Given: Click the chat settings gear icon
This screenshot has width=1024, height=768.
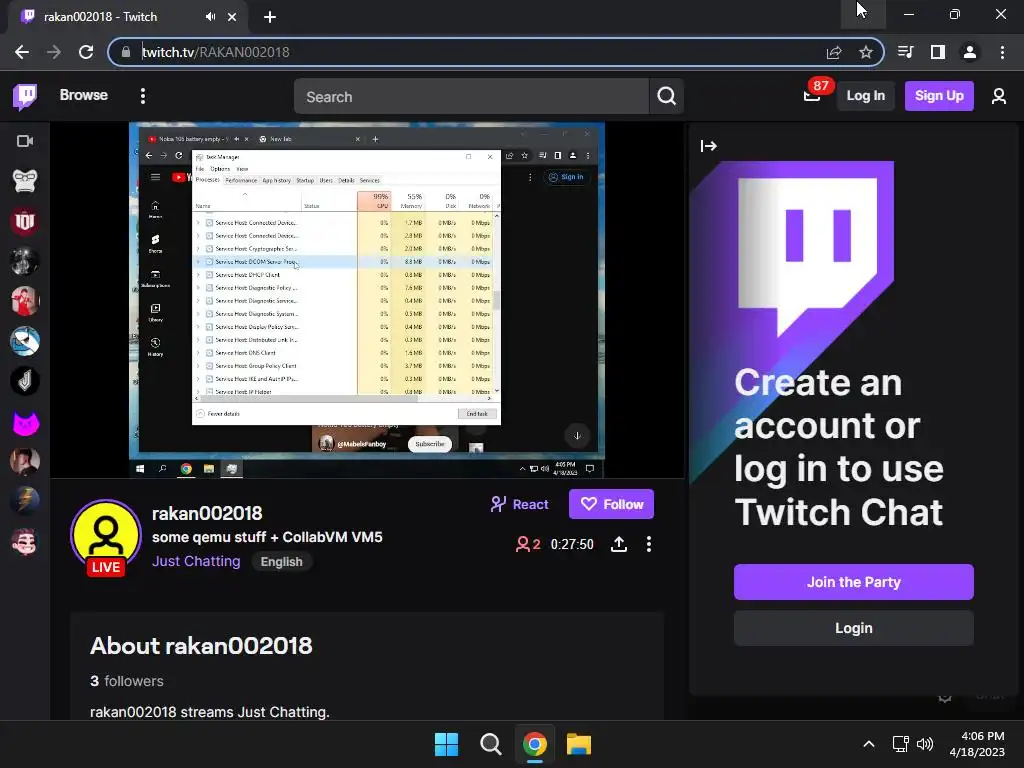Looking at the screenshot, I should [x=945, y=698].
